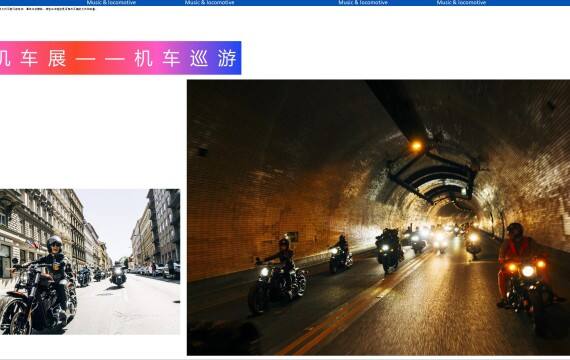
Task: Click the character 展 in the title banner
Action: (57, 58)
